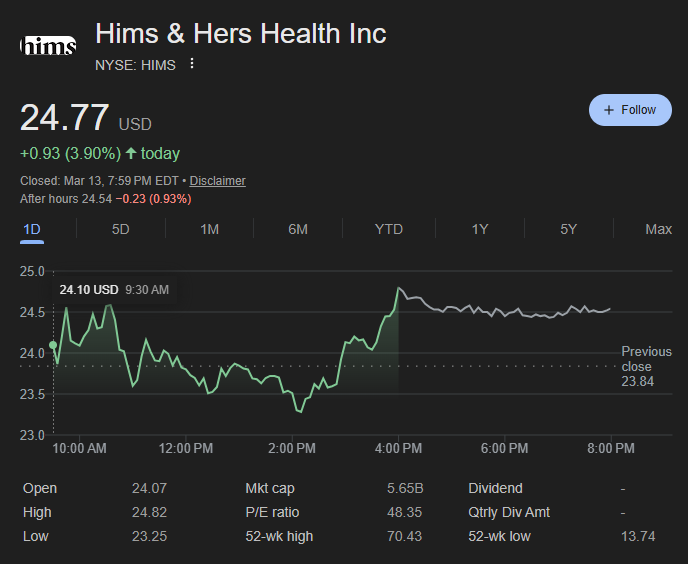Click the Mkt cap statistic
This screenshot has height=564, width=688.
tap(270, 488)
